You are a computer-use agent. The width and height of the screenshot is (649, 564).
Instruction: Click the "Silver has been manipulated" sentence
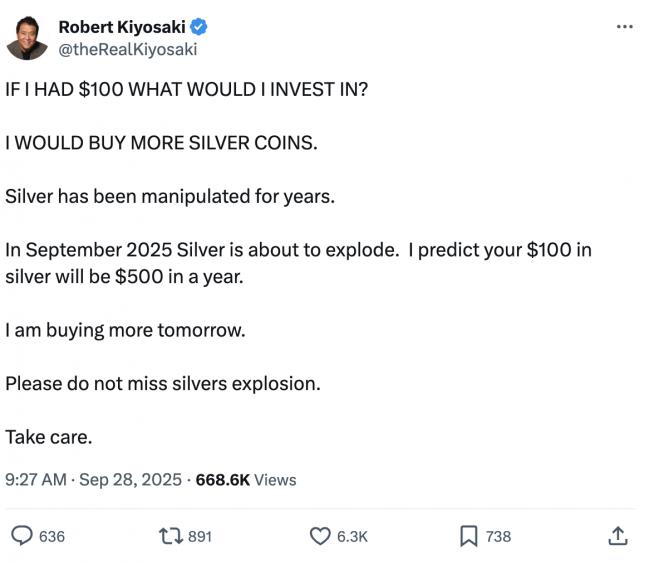coord(170,195)
